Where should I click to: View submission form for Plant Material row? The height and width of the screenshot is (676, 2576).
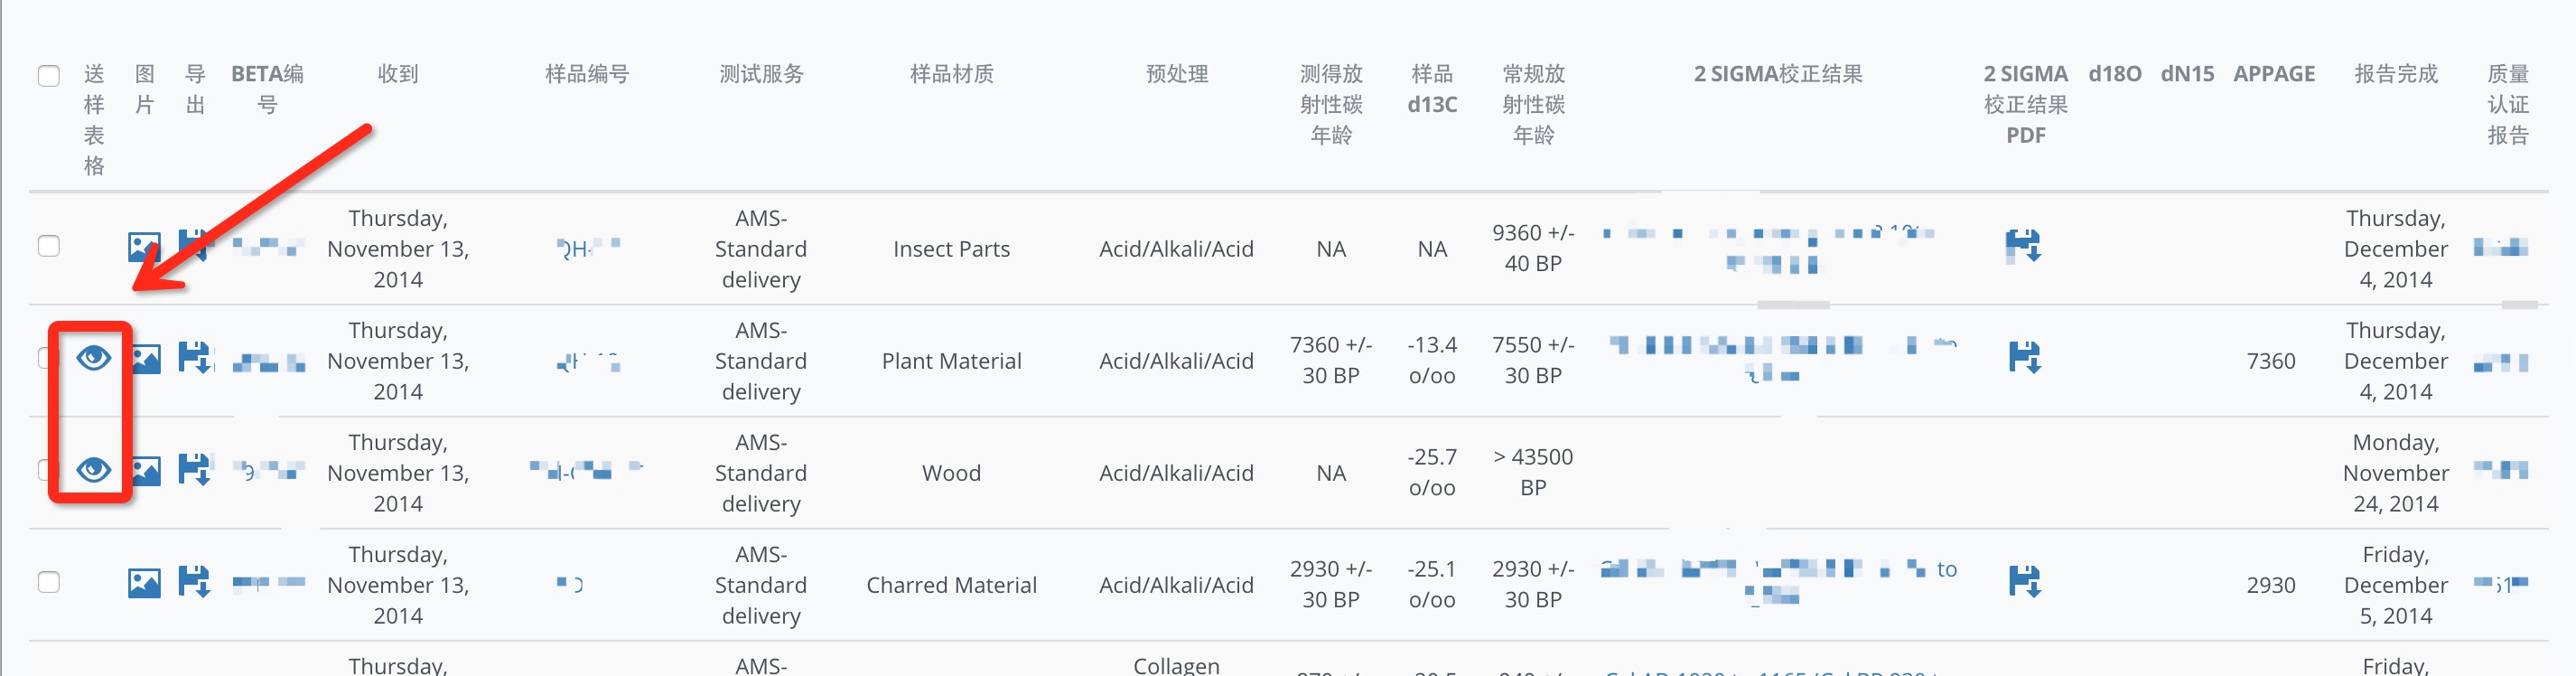(94, 358)
